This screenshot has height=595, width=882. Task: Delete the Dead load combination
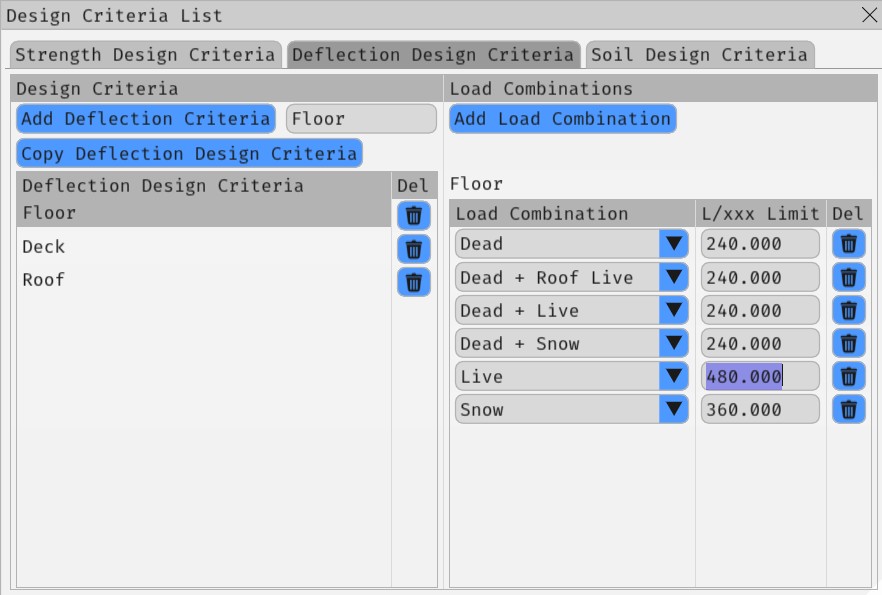coord(851,243)
